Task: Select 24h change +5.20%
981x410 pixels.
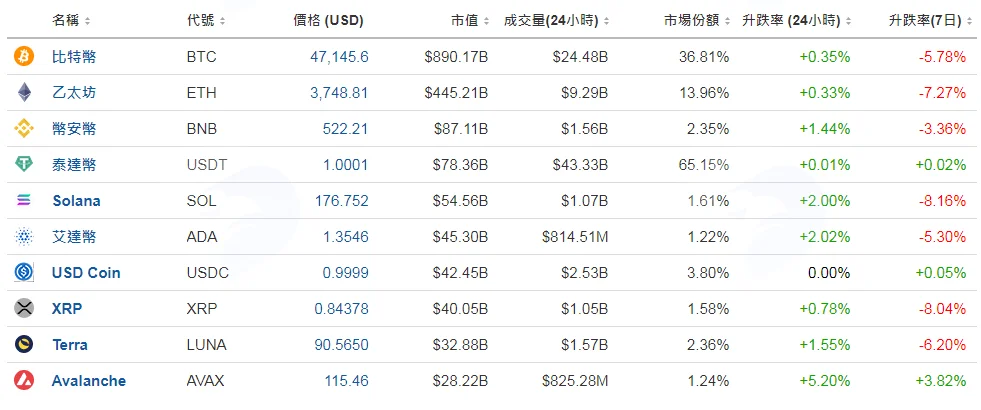Action: (825, 381)
